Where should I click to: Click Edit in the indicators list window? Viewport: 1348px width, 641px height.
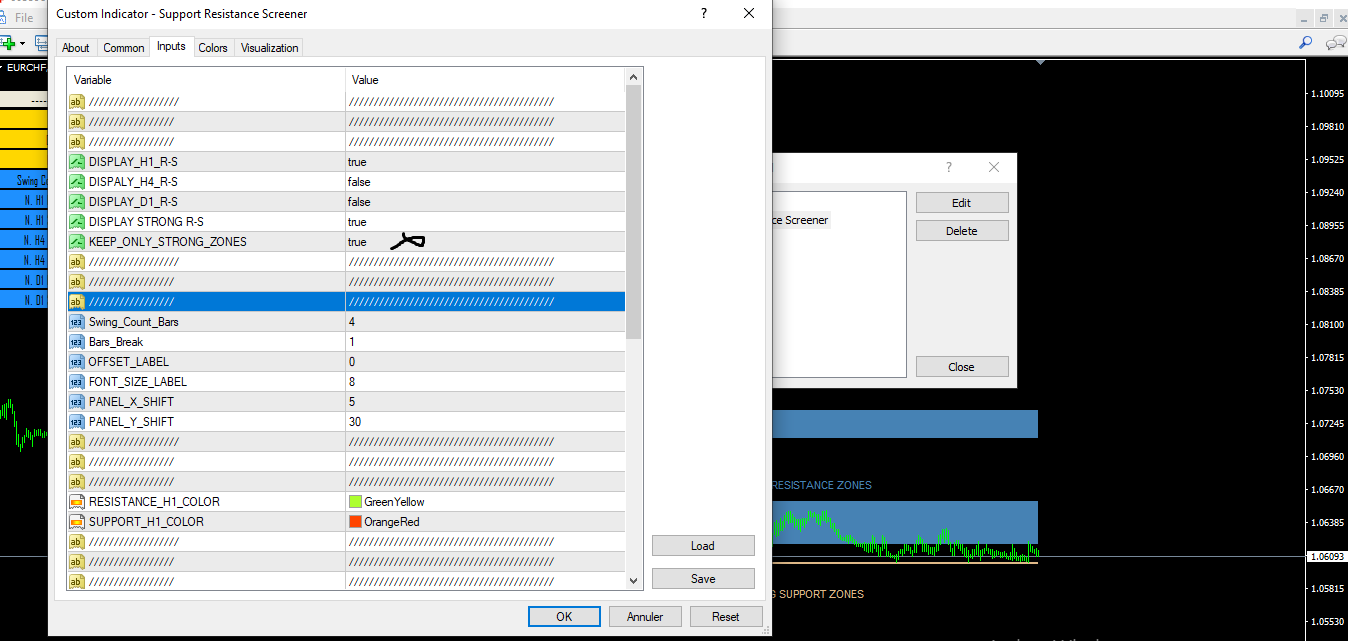click(x=962, y=203)
